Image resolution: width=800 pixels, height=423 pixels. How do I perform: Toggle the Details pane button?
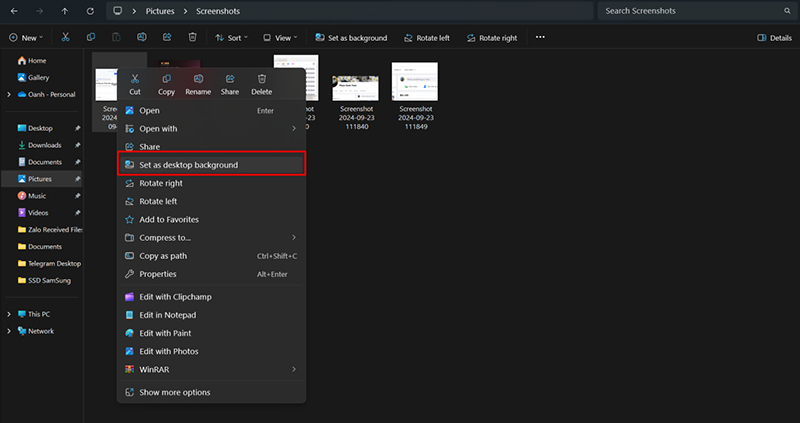(x=774, y=38)
